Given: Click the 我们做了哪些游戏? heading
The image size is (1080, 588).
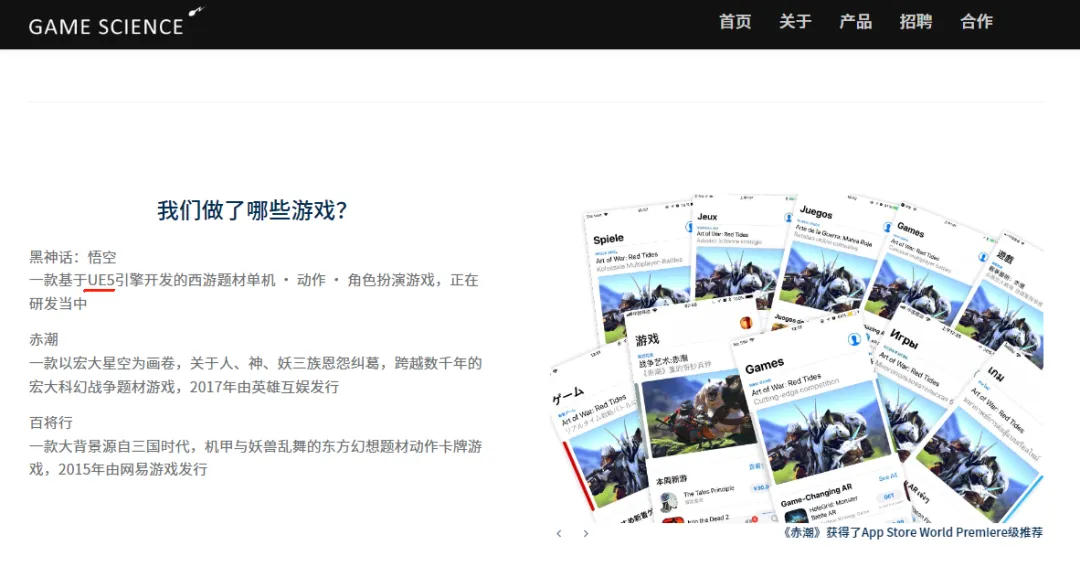Looking at the screenshot, I should point(252,210).
